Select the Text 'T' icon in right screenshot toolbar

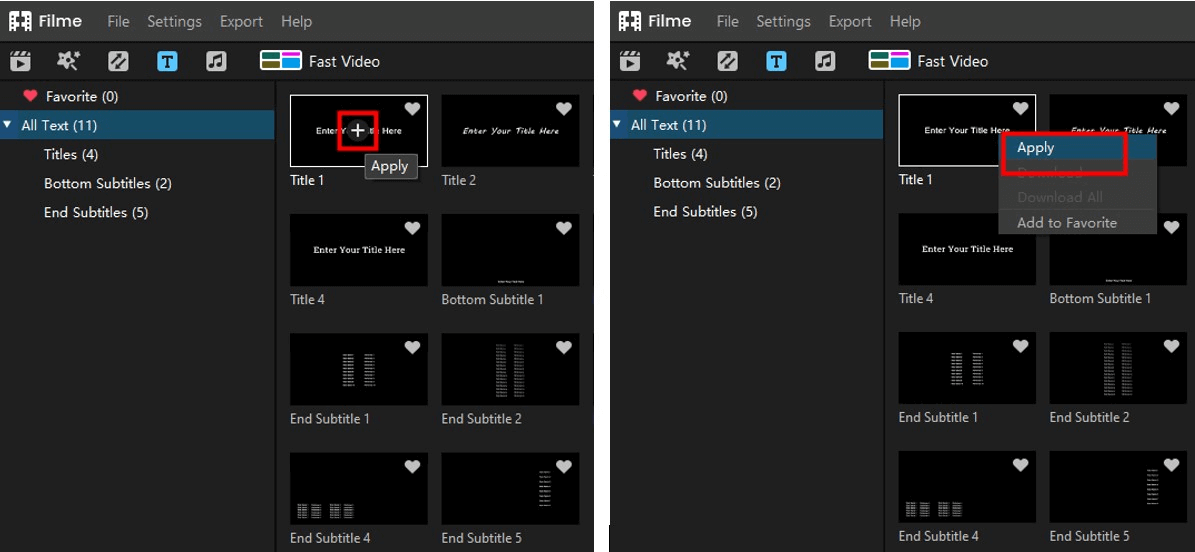(x=776, y=61)
